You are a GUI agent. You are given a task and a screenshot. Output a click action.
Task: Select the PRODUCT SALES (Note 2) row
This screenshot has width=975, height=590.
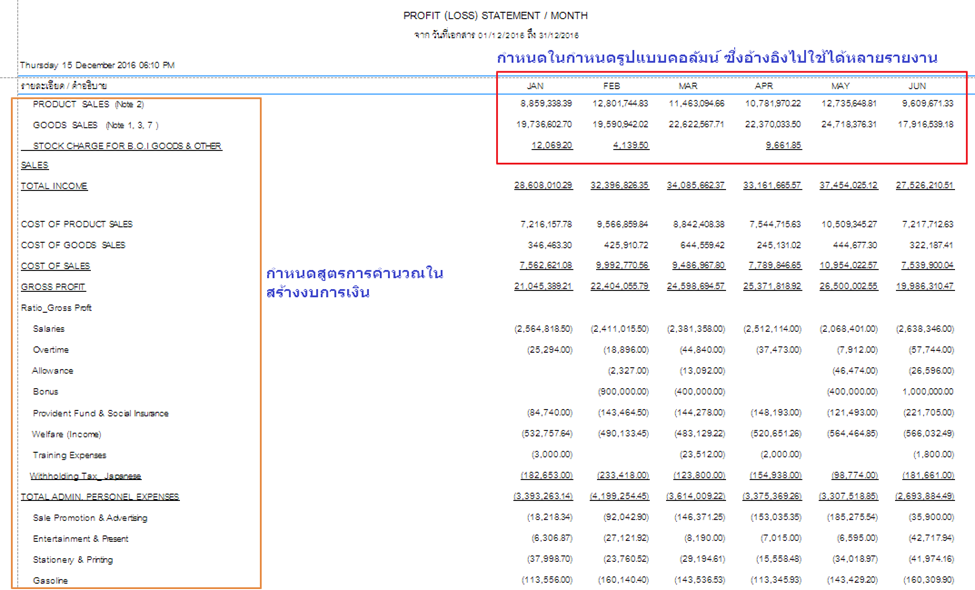click(88, 104)
